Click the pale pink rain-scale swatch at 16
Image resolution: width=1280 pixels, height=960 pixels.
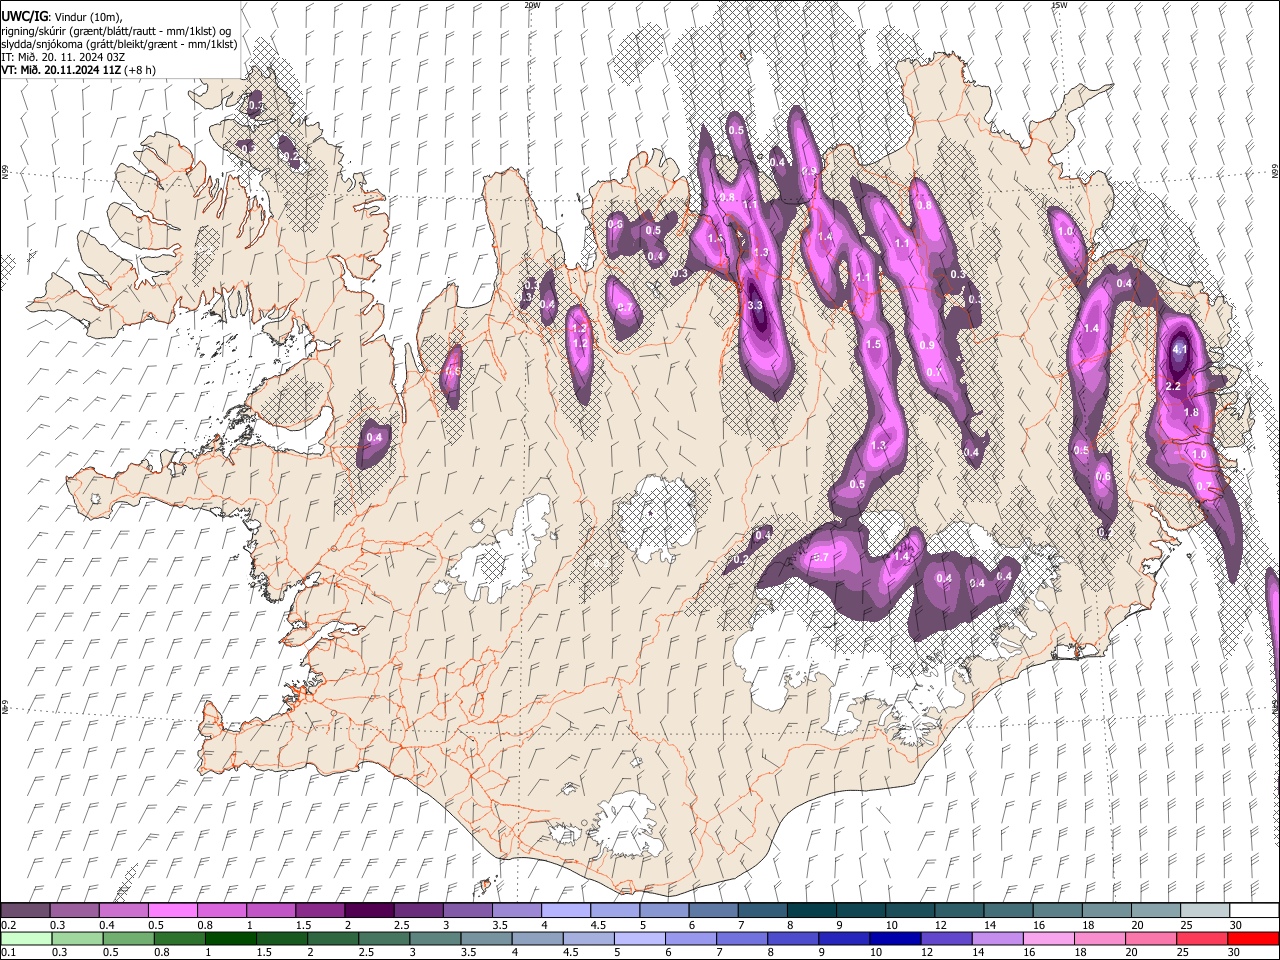tap(1048, 938)
